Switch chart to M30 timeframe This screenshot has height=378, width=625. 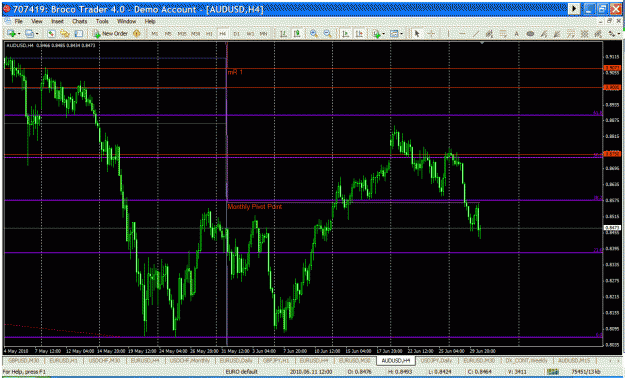[196, 34]
